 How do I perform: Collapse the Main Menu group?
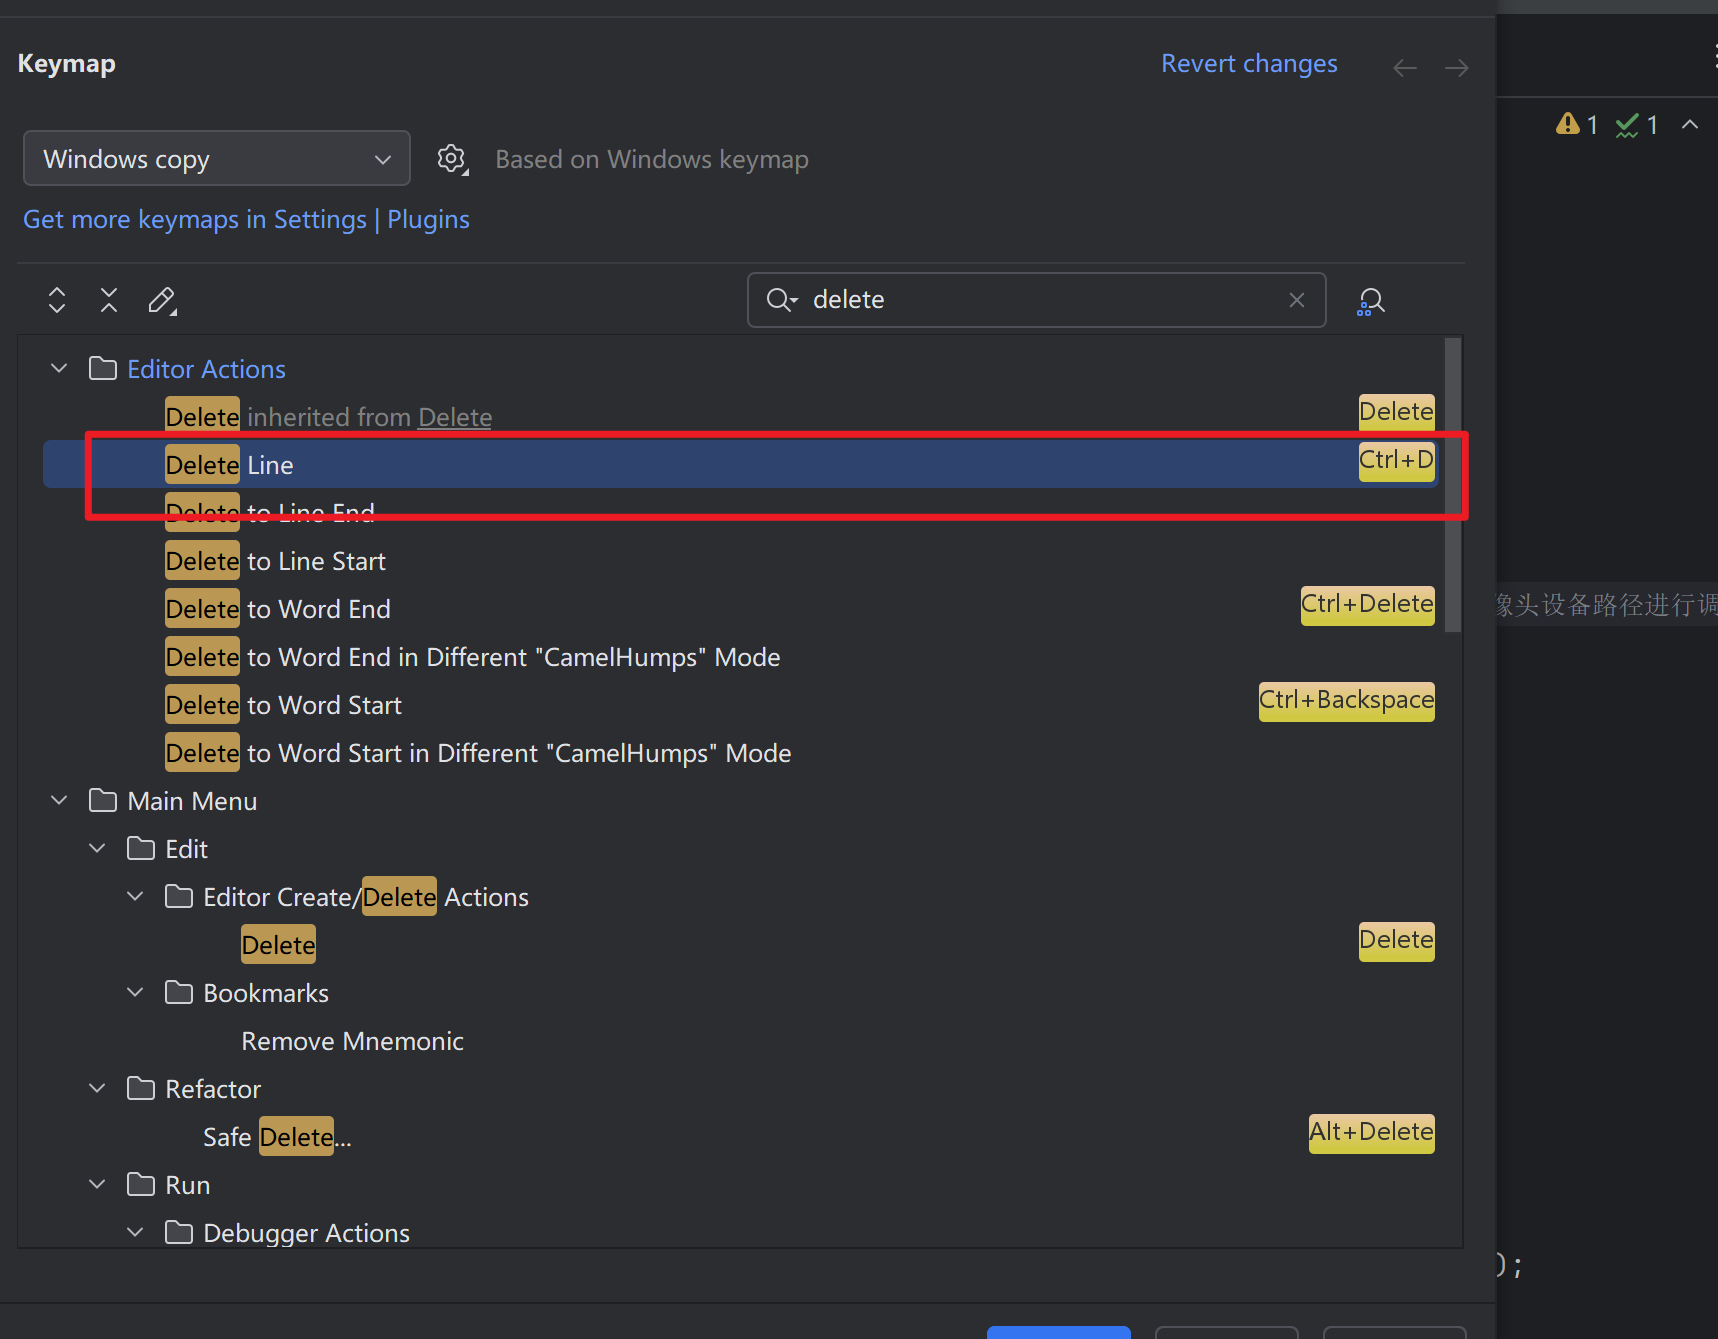coord(59,800)
